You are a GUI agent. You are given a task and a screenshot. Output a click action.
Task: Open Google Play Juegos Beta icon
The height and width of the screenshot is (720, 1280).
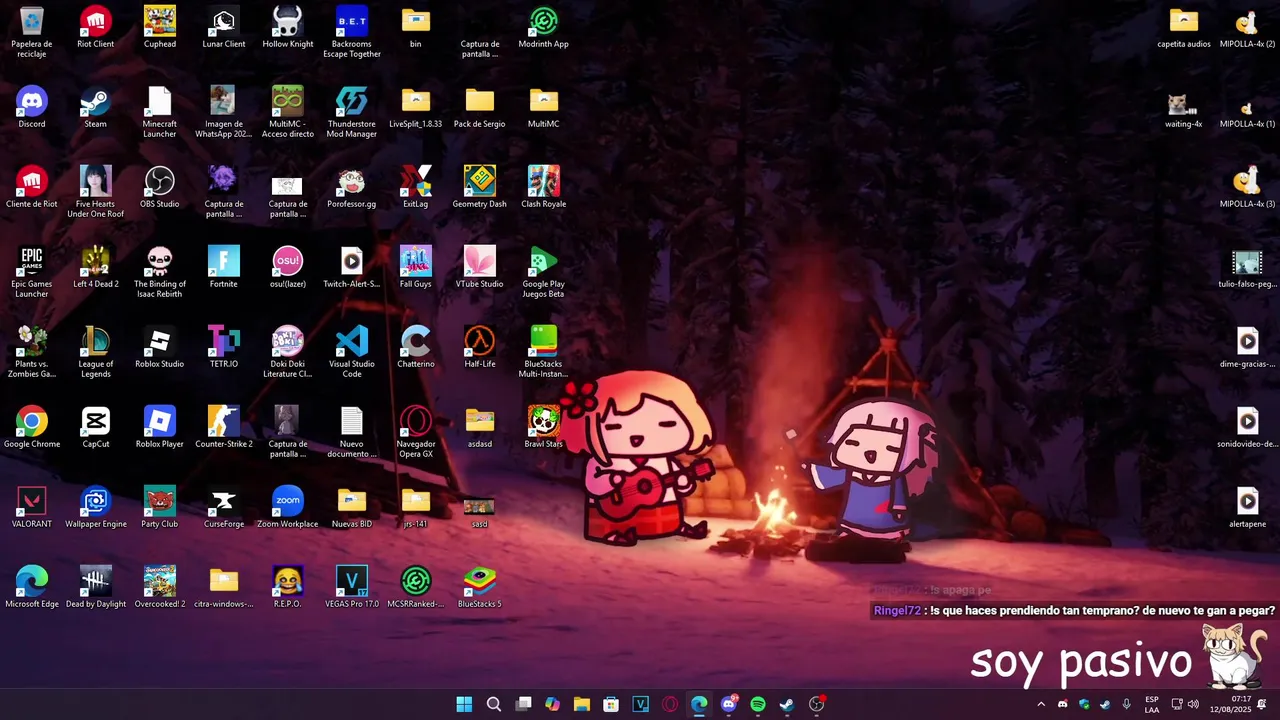click(544, 272)
